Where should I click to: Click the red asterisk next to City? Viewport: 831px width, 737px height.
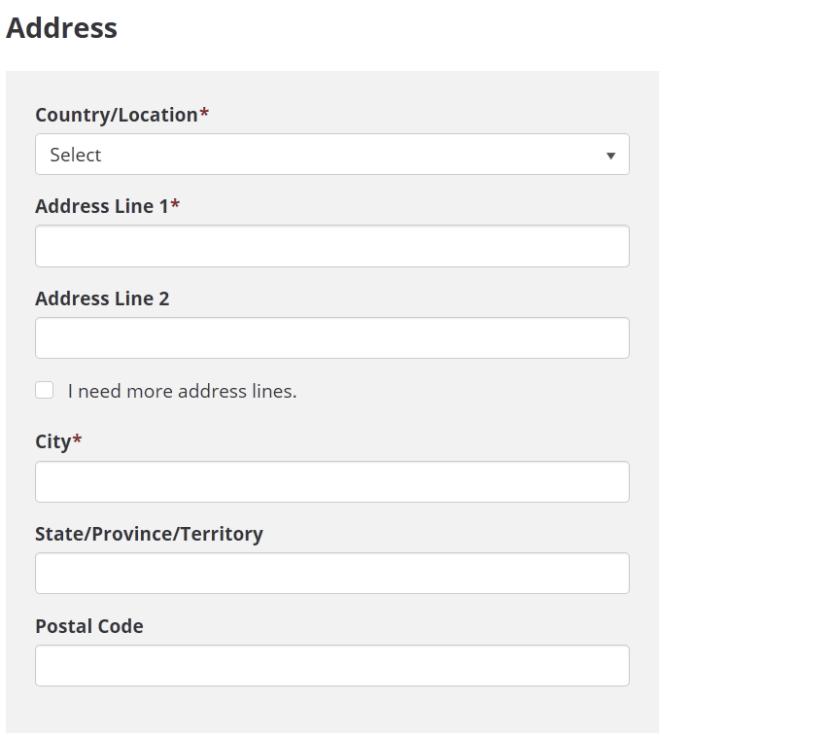coord(76,442)
